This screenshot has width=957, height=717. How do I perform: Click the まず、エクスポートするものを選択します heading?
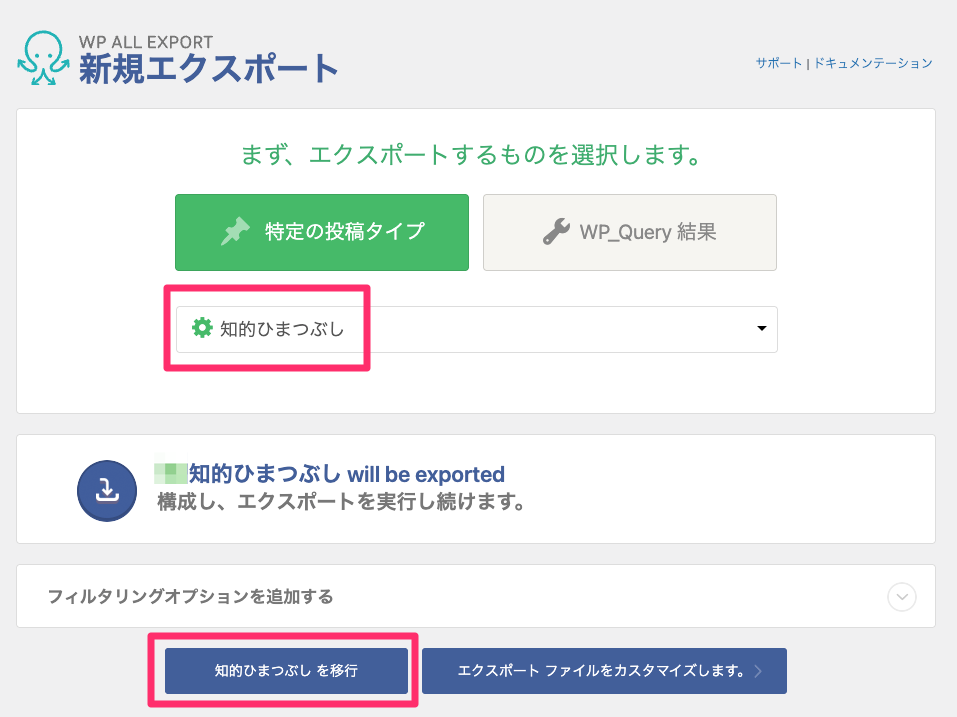coord(471,155)
